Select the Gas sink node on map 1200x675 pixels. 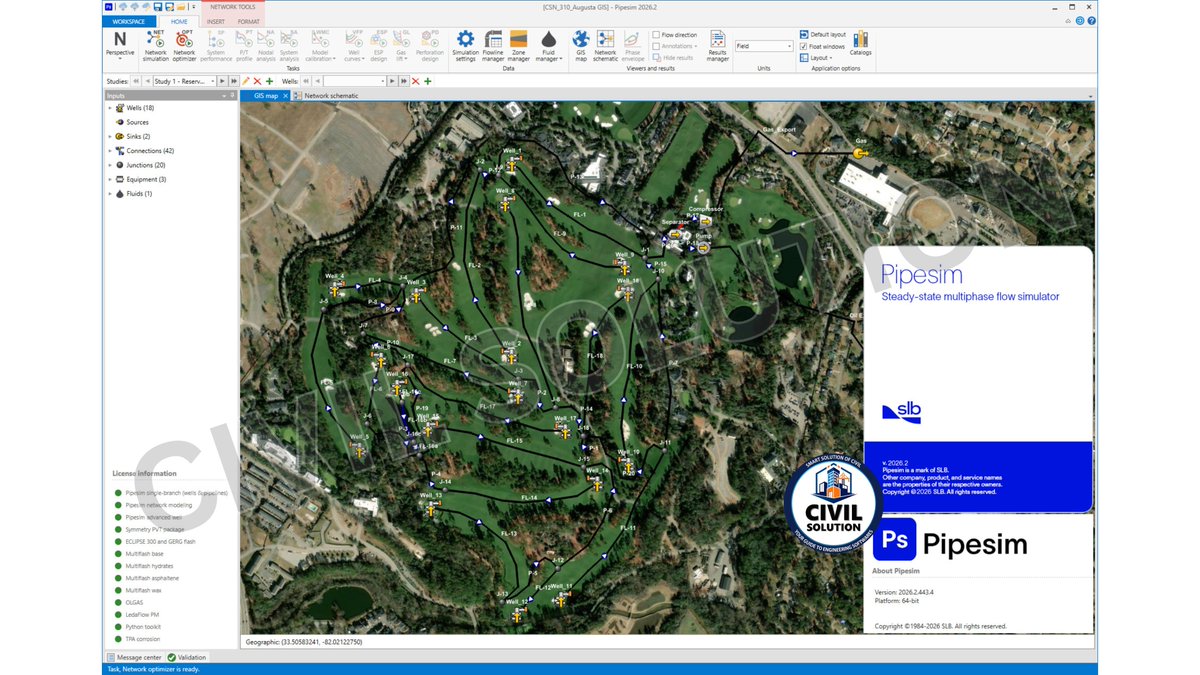click(x=859, y=154)
